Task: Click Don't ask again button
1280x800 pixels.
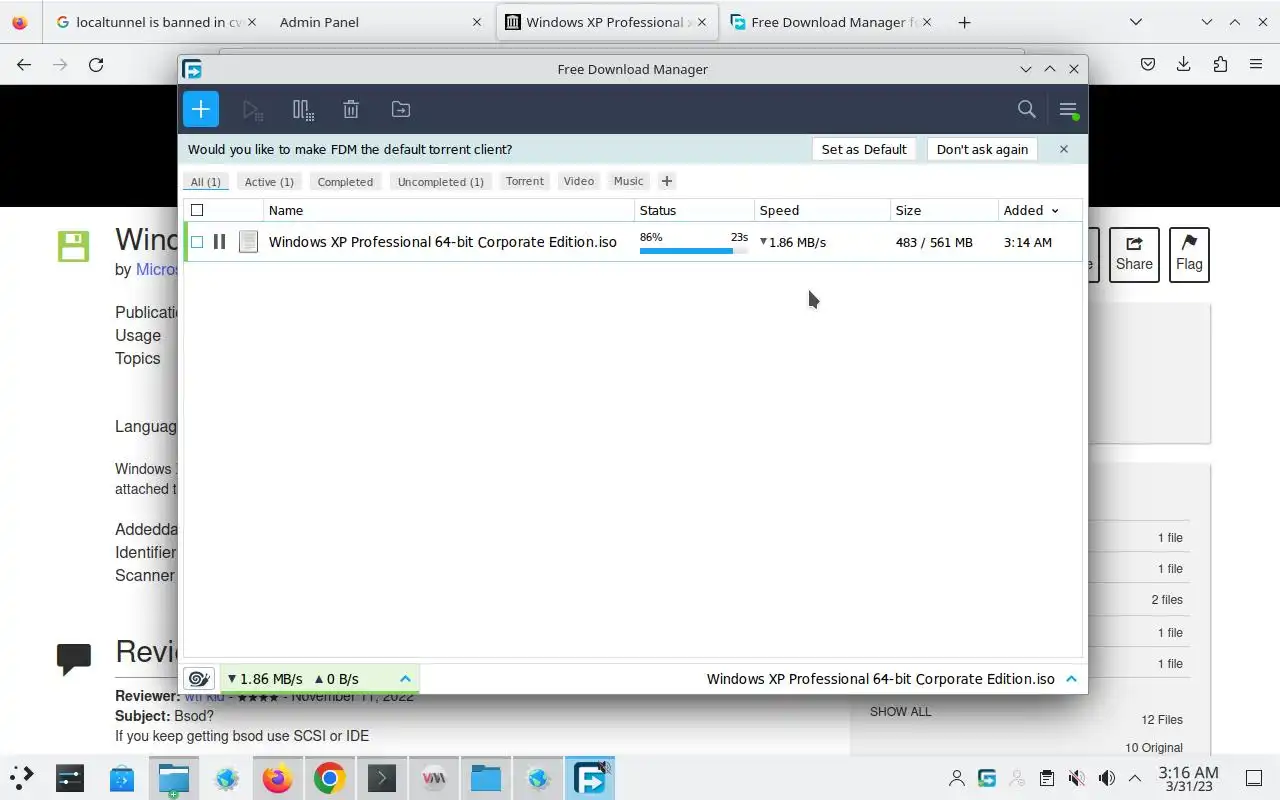Action: coord(982,149)
